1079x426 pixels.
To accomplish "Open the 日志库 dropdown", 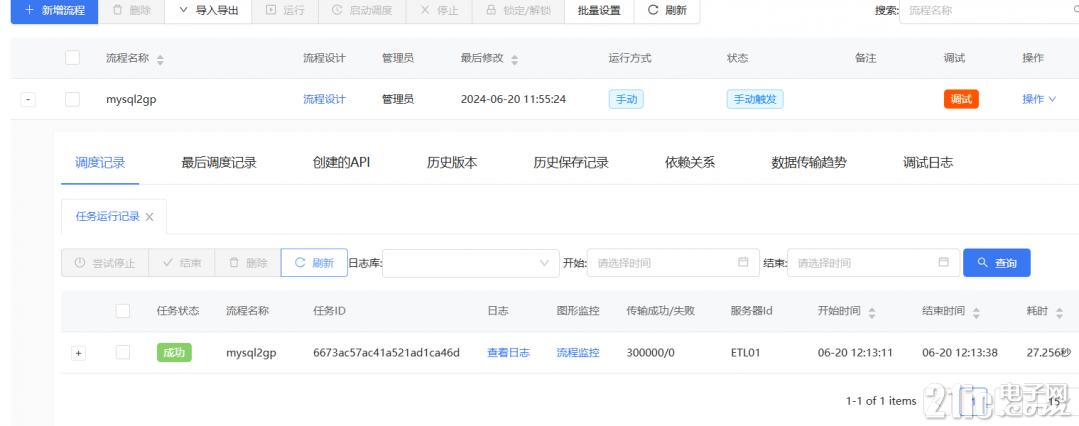I will [x=471, y=263].
